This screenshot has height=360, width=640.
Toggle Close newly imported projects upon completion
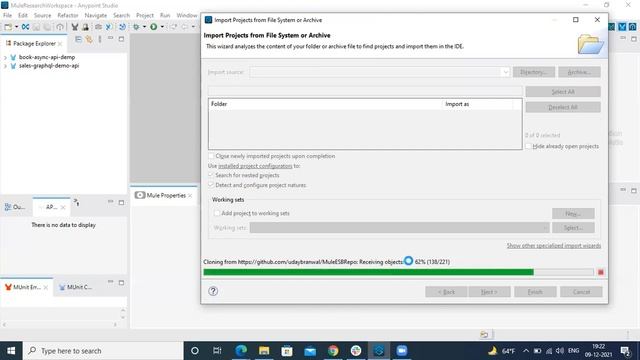coord(211,156)
